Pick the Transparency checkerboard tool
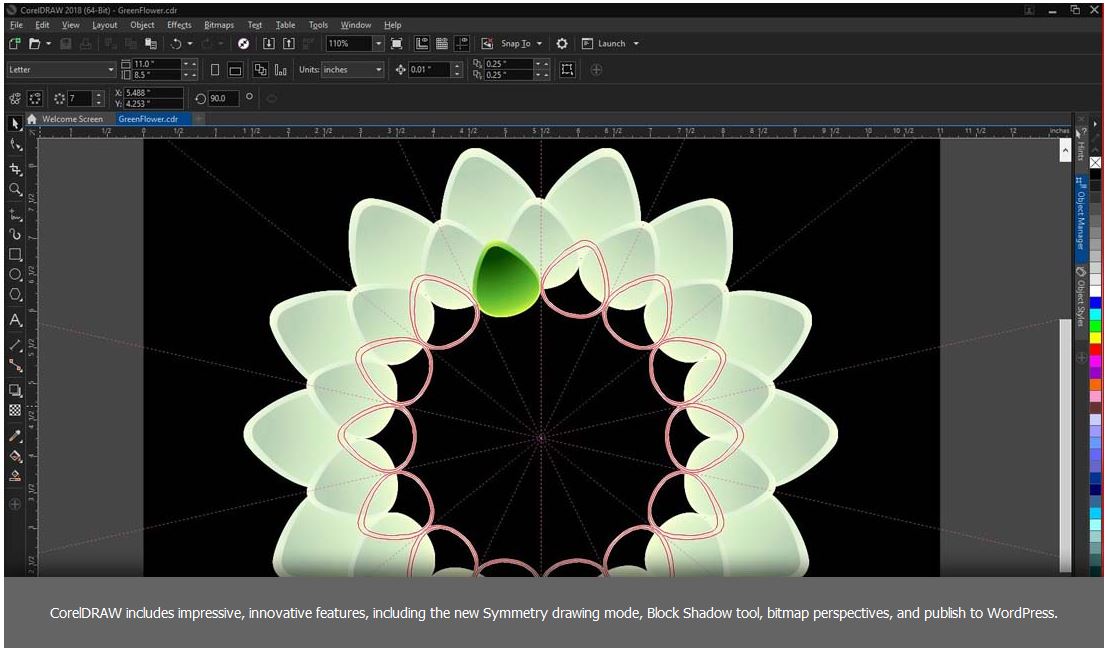This screenshot has width=1108, height=653. (x=15, y=411)
